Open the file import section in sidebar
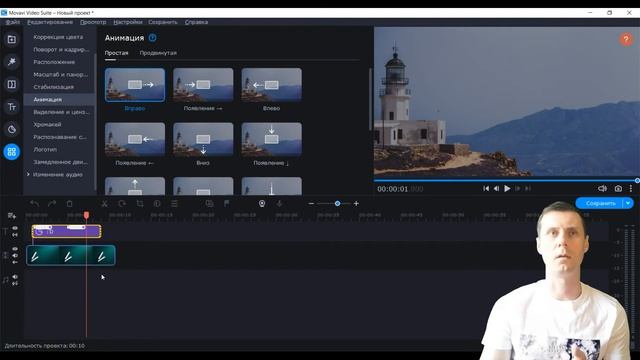The image size is (640, 360). (x=11, y=40)
